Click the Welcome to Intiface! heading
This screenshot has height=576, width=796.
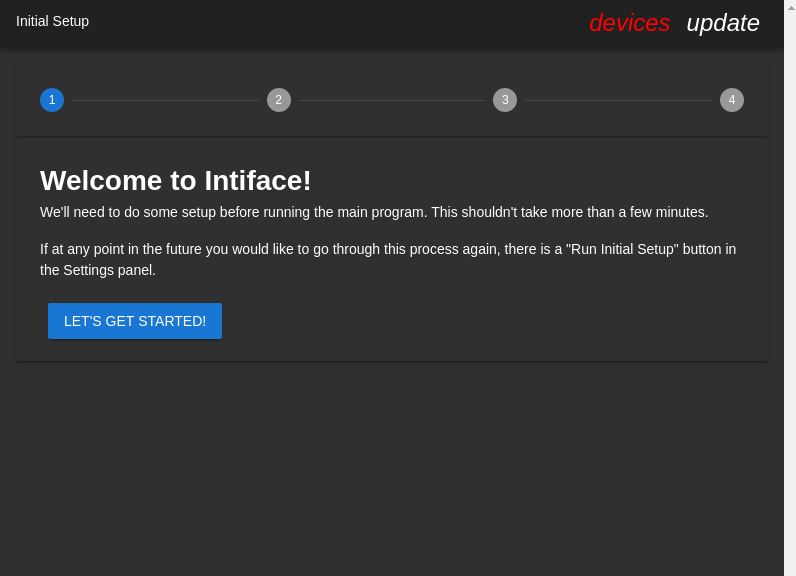click(x=176, y=180)
